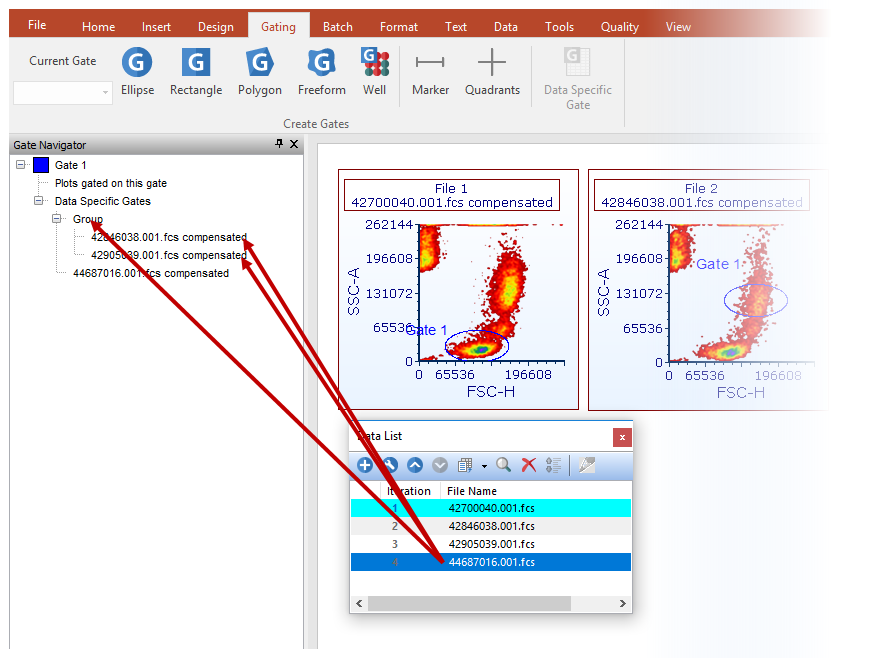
Task: Open the Current Gate dropdown
Action: tap(106, 92)
